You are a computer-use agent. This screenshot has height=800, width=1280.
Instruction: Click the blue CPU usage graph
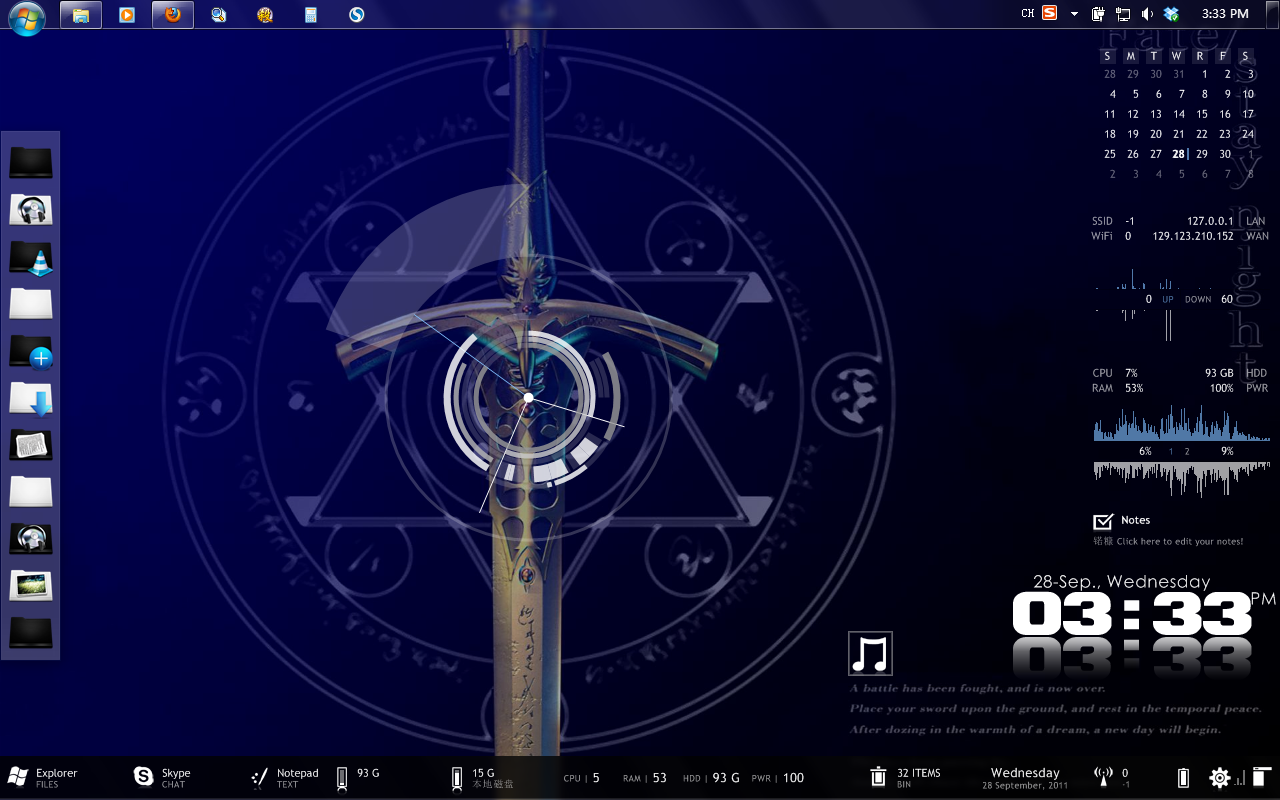[x=1181, y=424]
